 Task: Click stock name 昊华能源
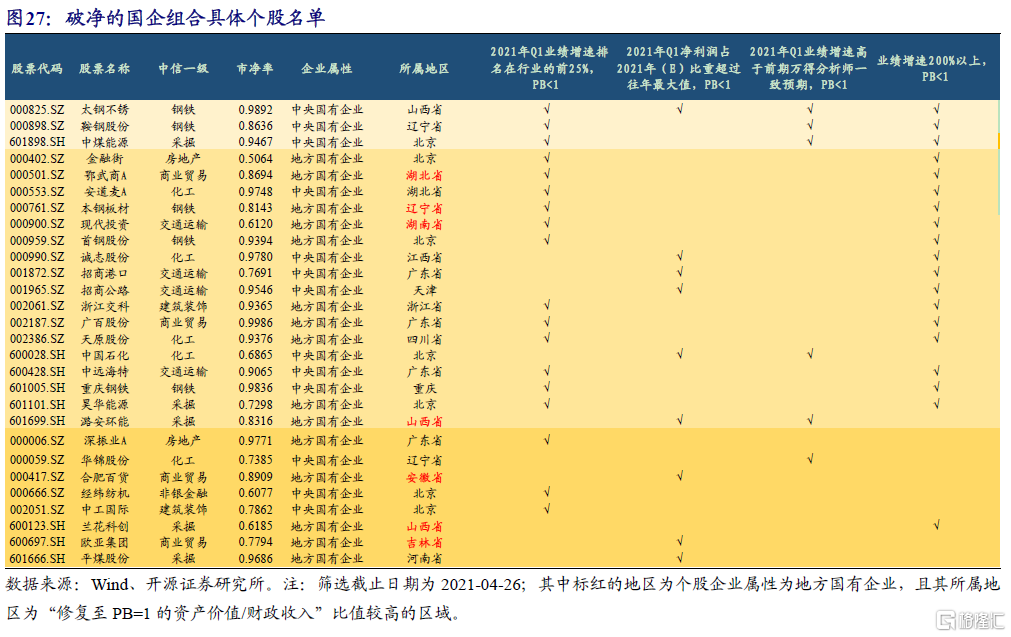pos(104,405)
